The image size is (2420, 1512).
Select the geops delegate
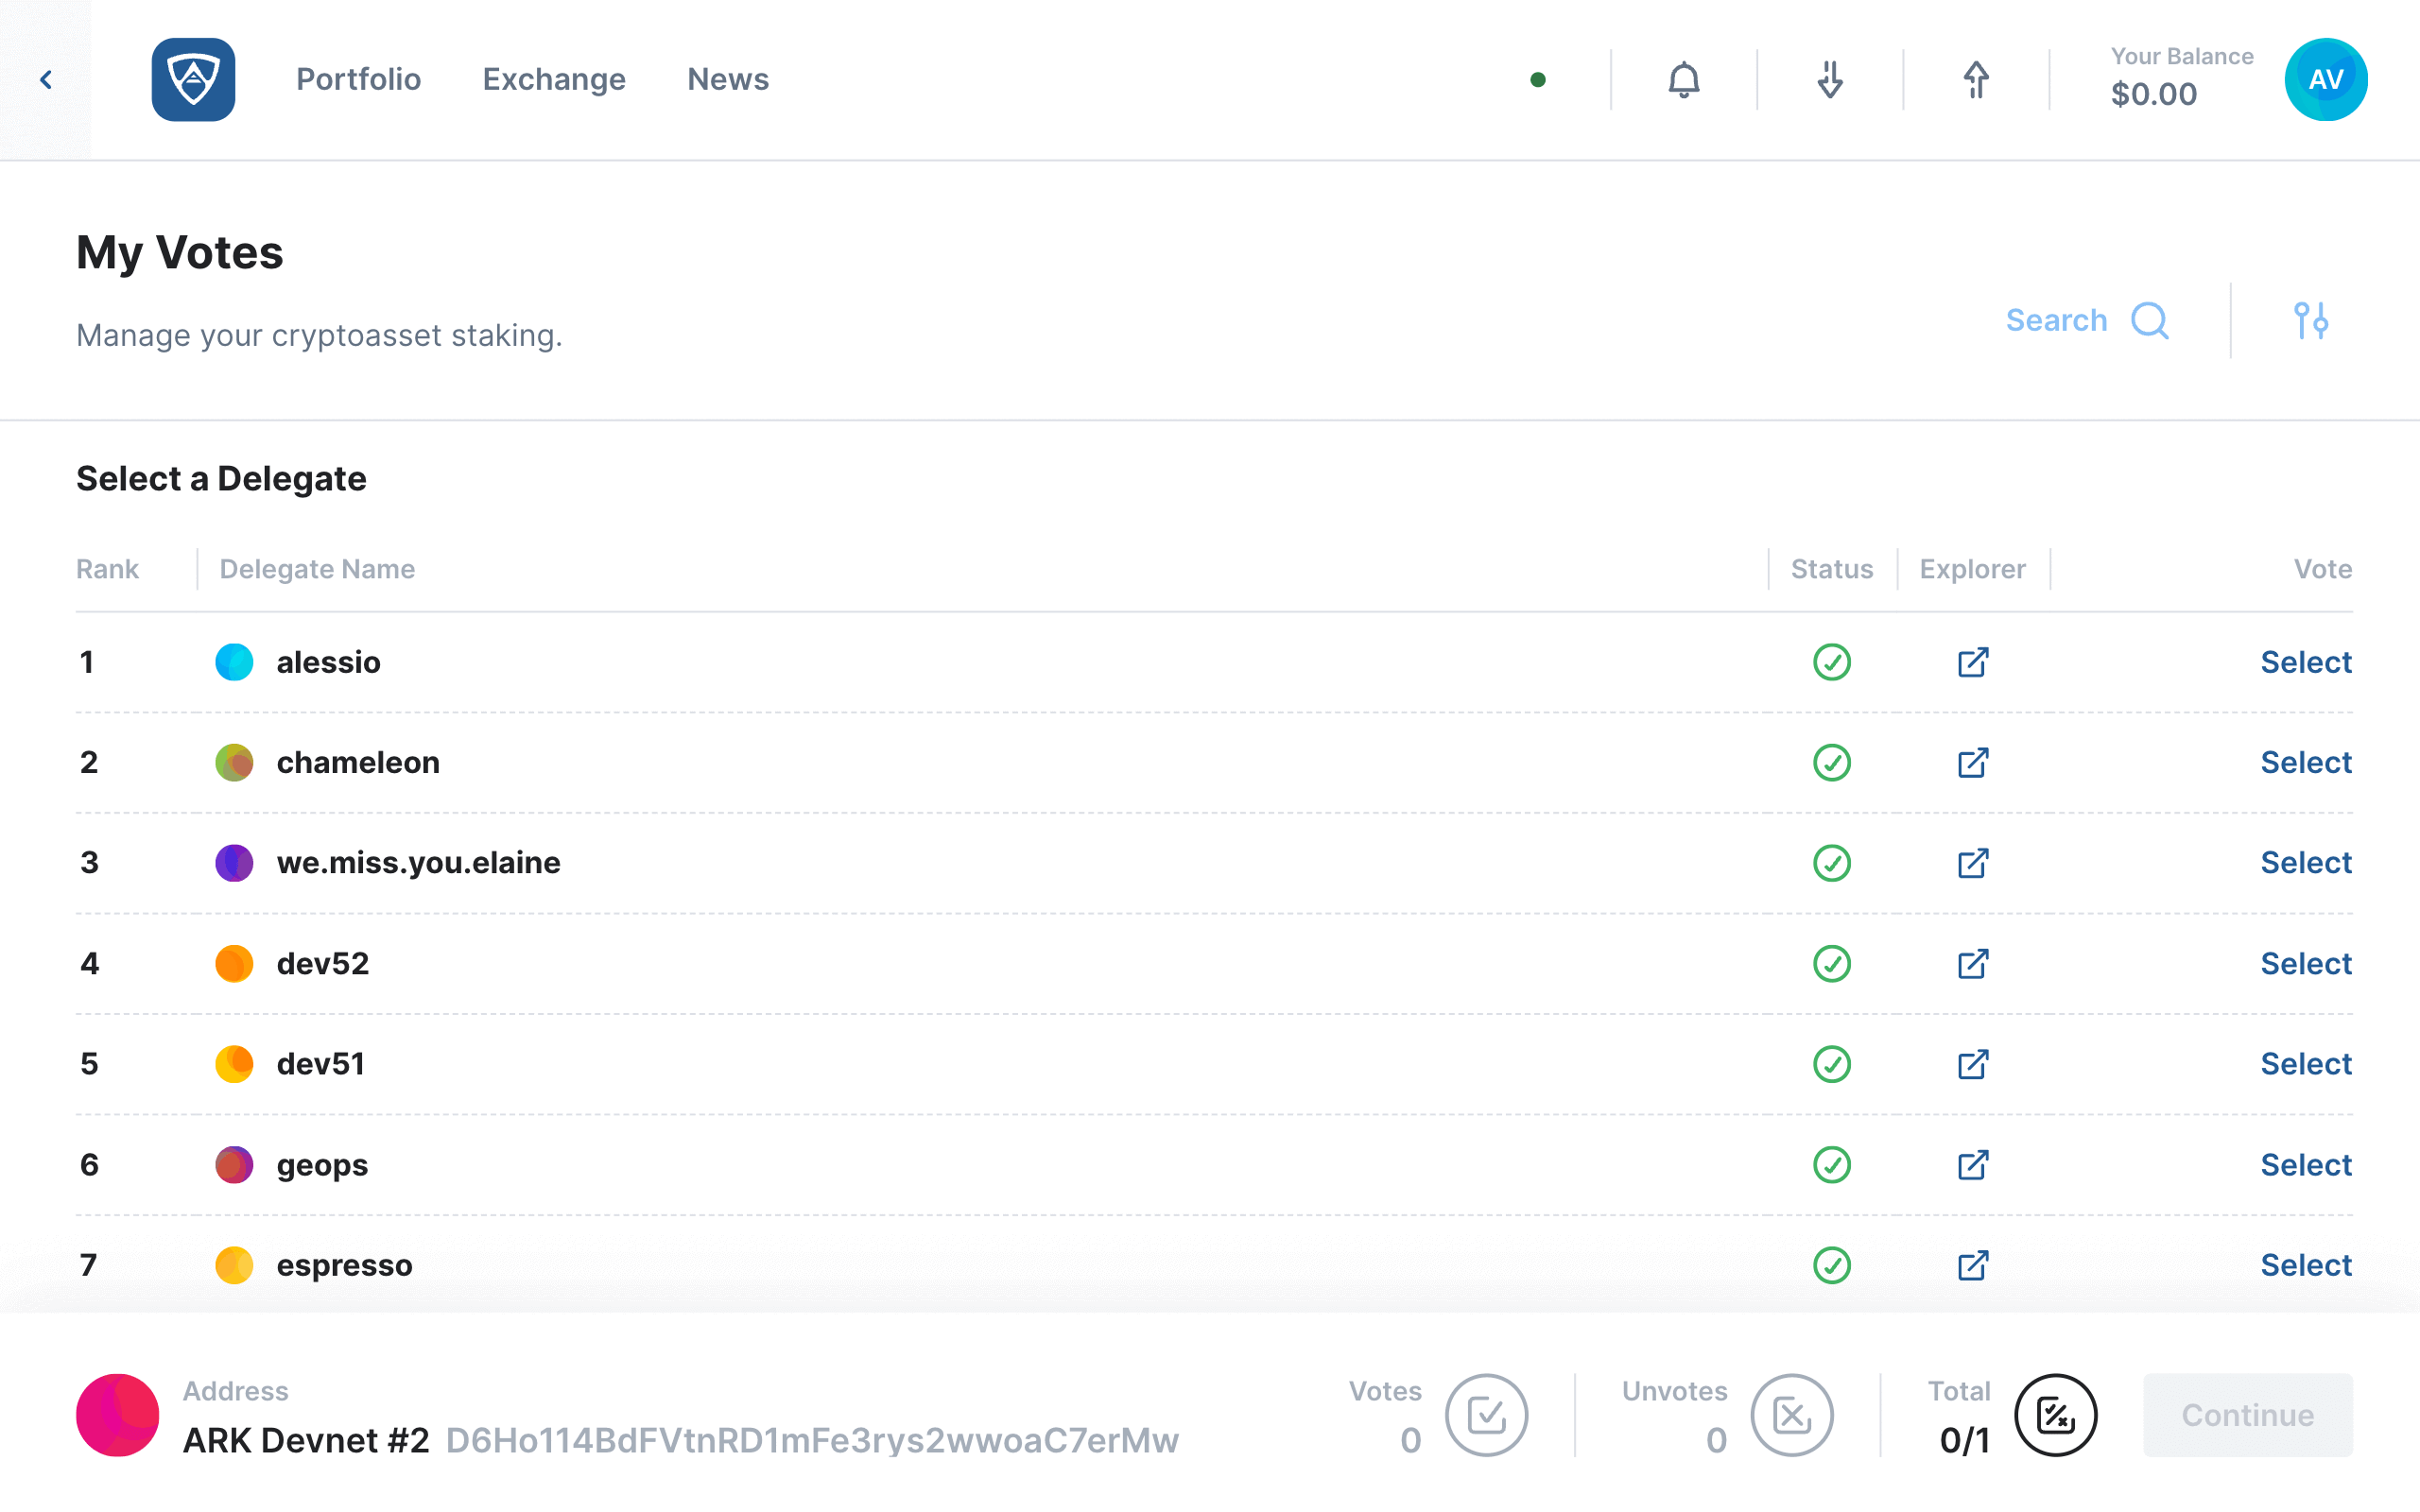click(x=2306, y=1165)
